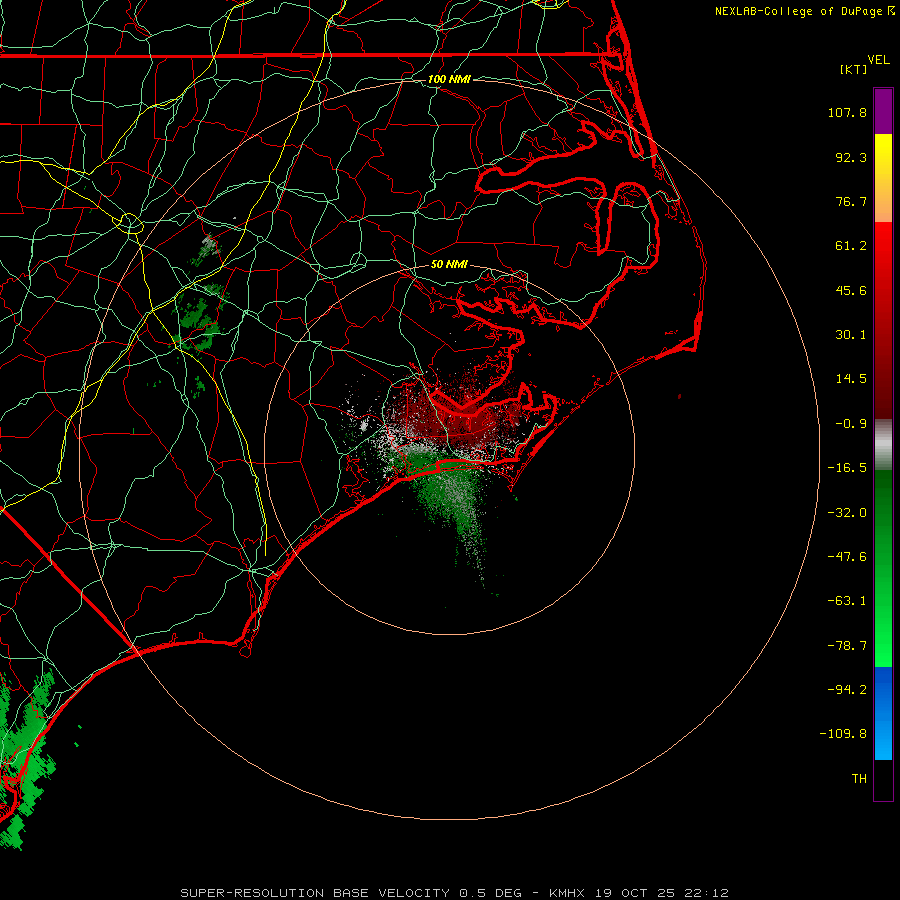The height and width of the screenshot is (900, 900).
Task: Click the "100 NMI" range ring label
Action: (x=449, y=79)
